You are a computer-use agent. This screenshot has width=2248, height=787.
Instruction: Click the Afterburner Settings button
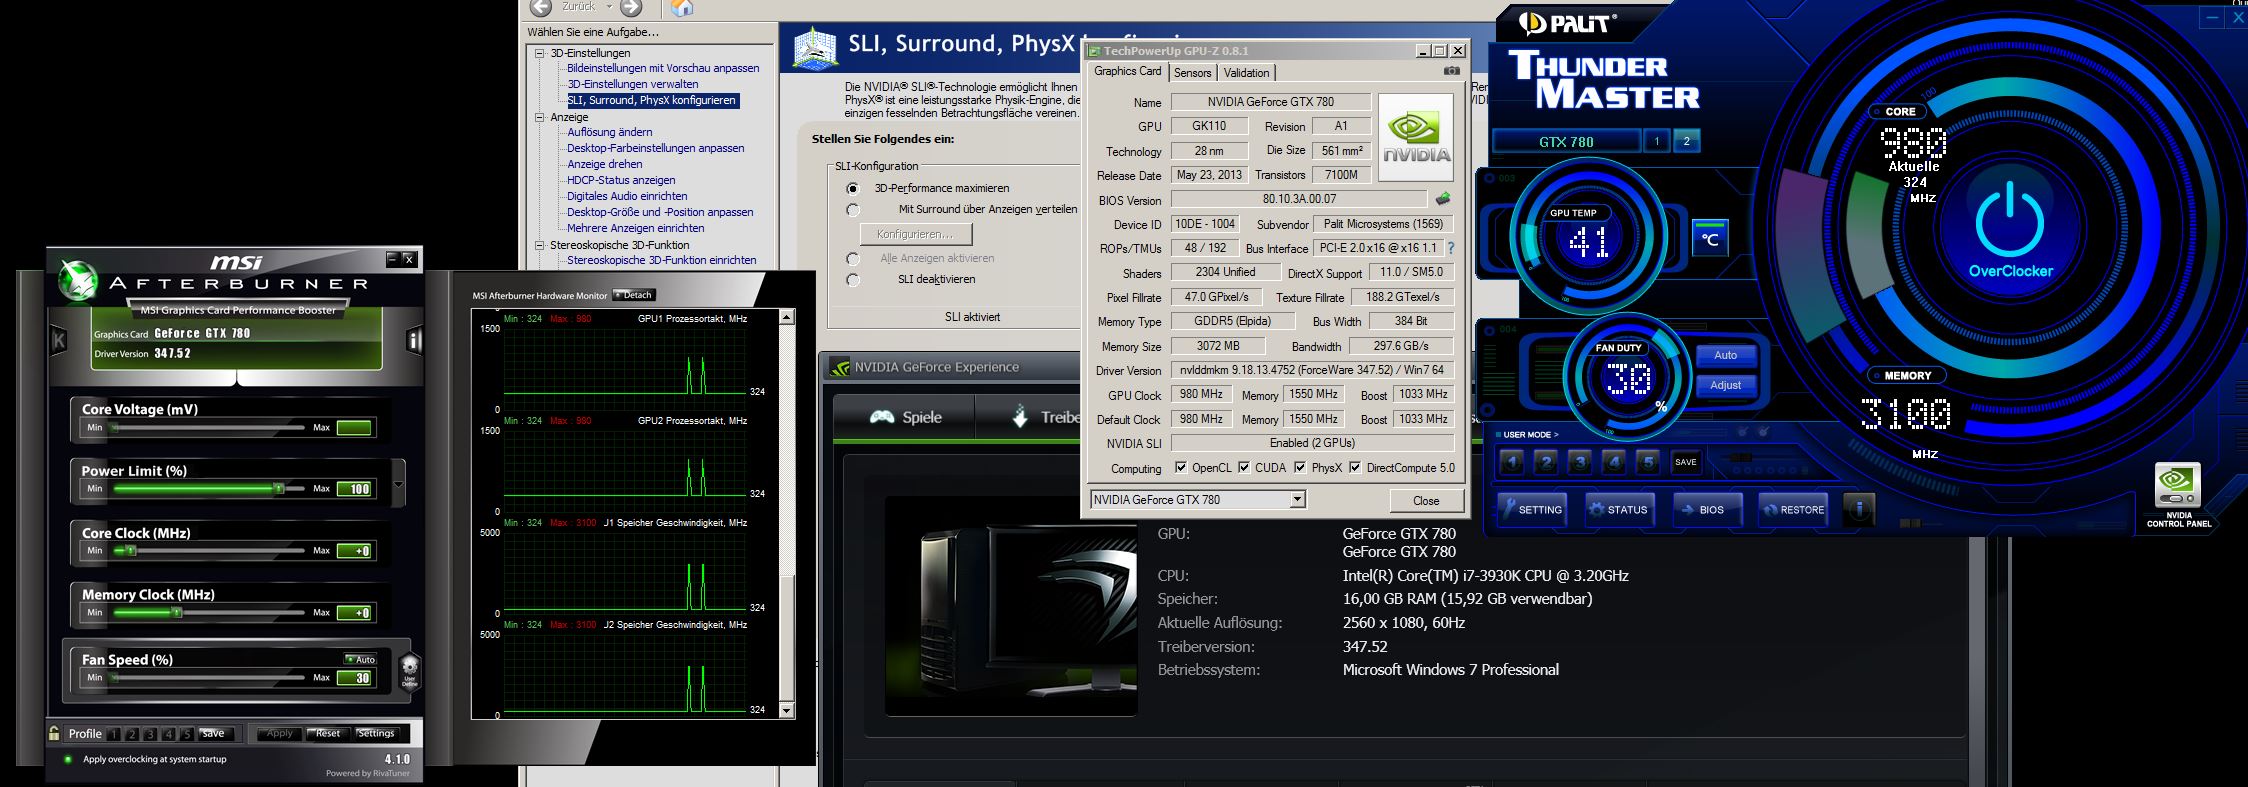coord(376,733)
